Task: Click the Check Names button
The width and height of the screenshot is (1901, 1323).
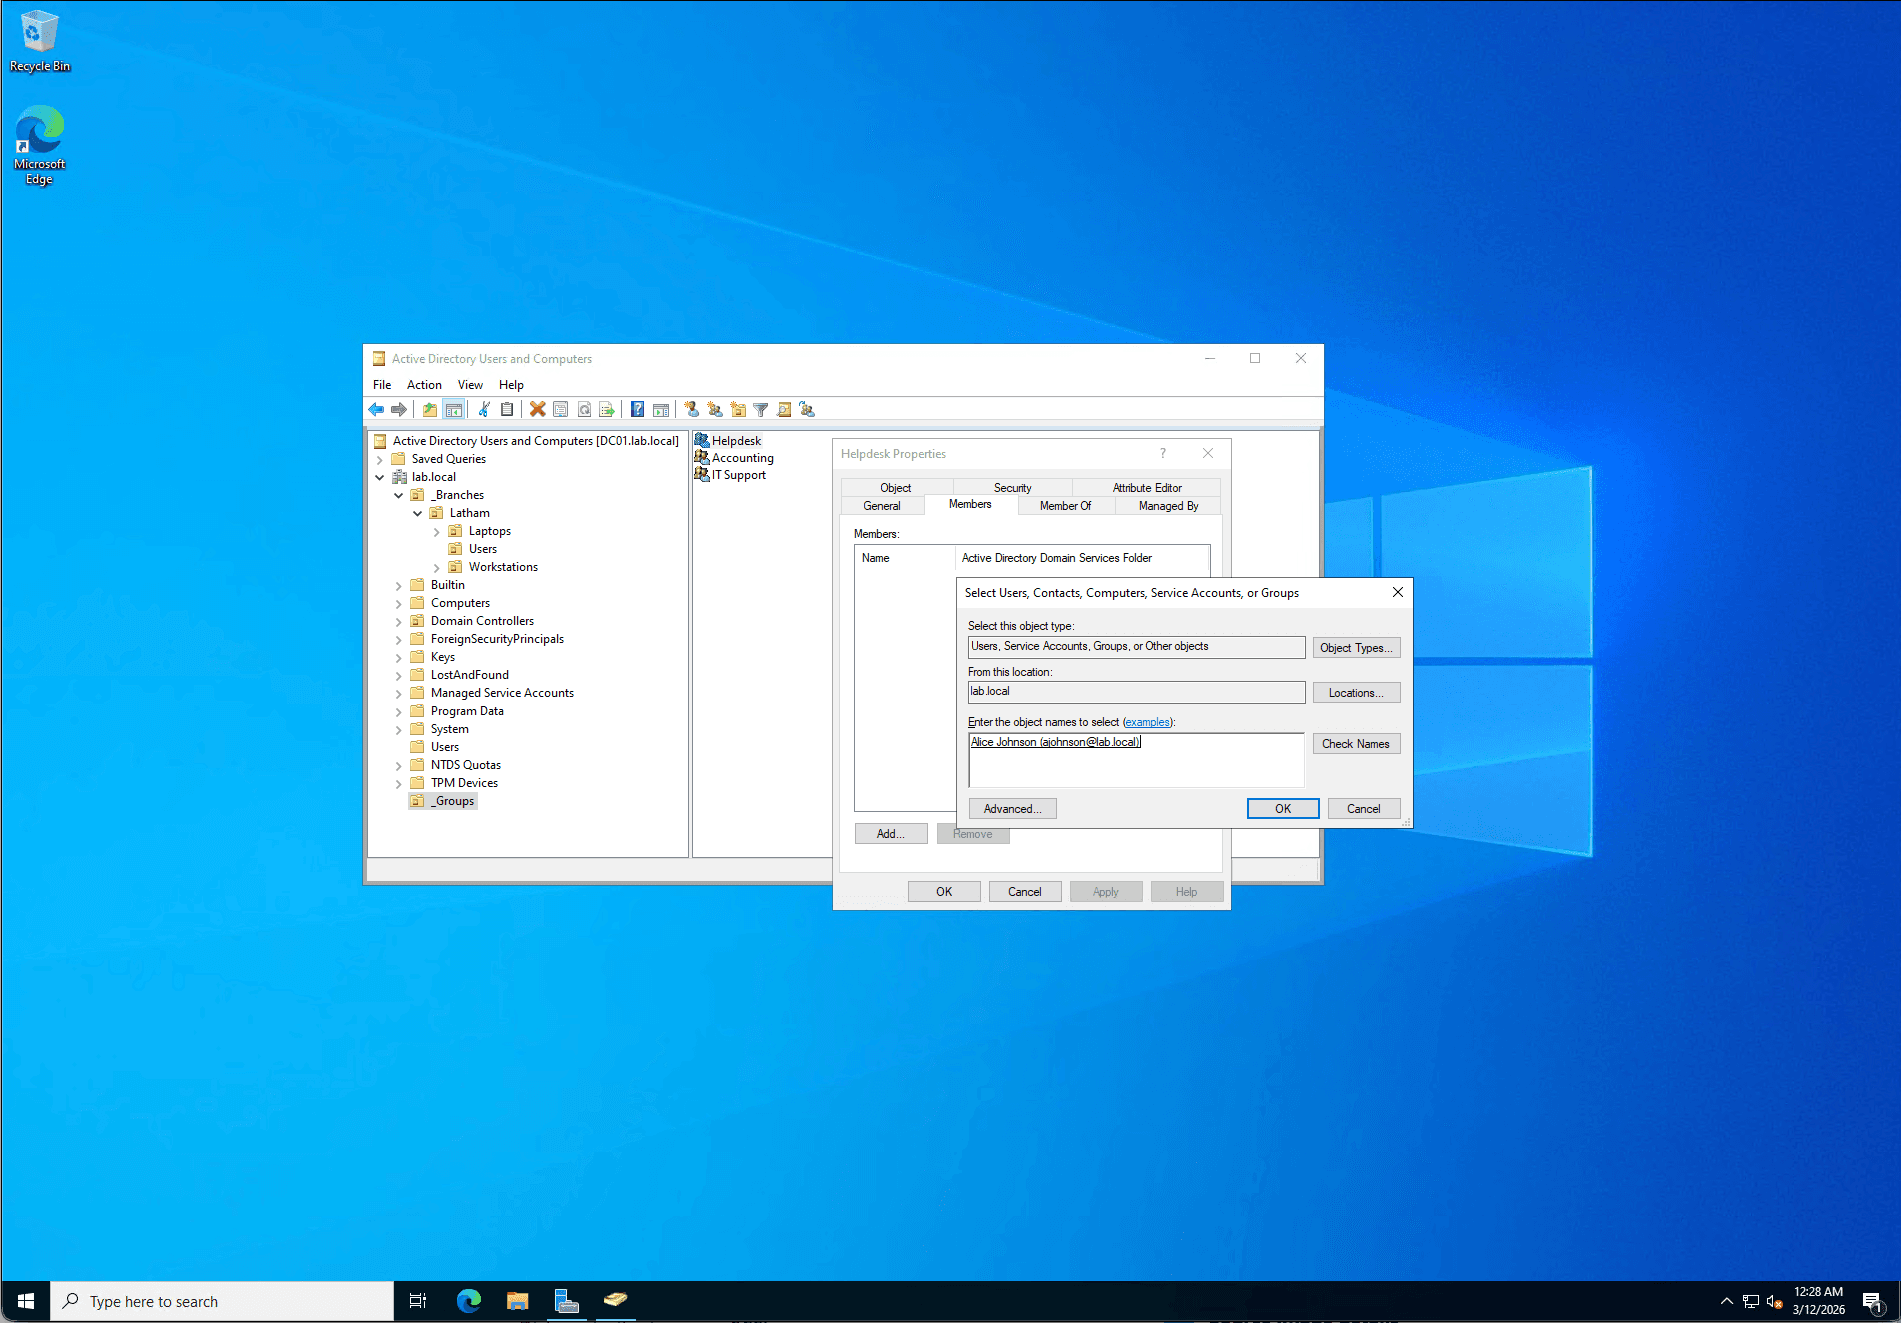Action: 1355,744
